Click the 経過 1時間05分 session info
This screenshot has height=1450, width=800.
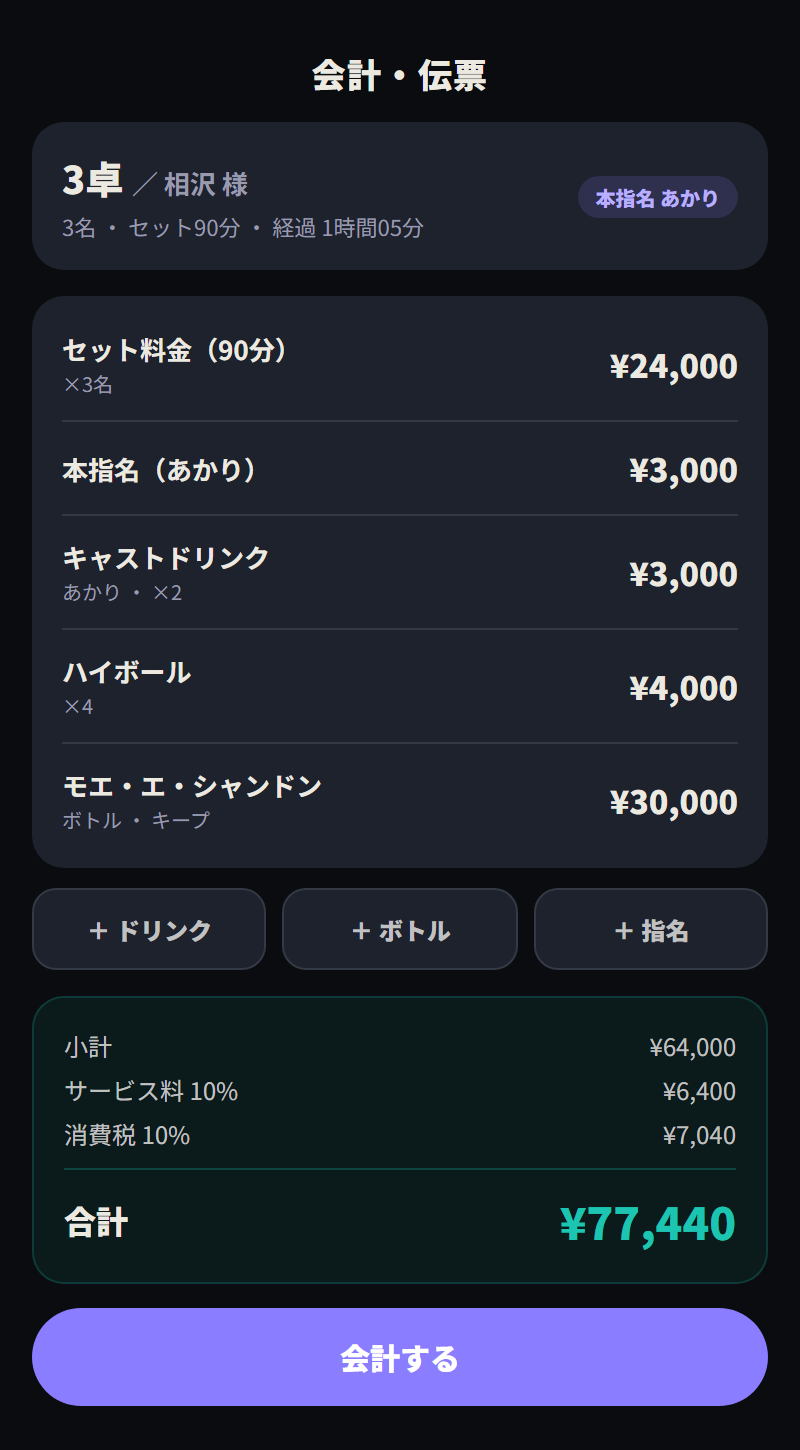[x=348, y=228]
